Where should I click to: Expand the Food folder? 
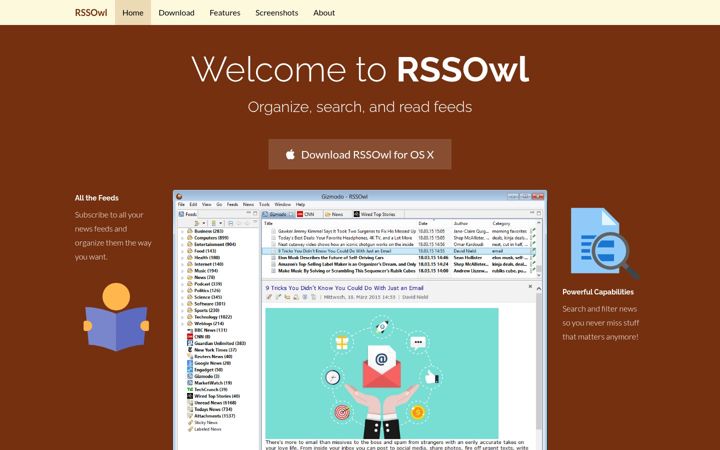coord(182,251)
